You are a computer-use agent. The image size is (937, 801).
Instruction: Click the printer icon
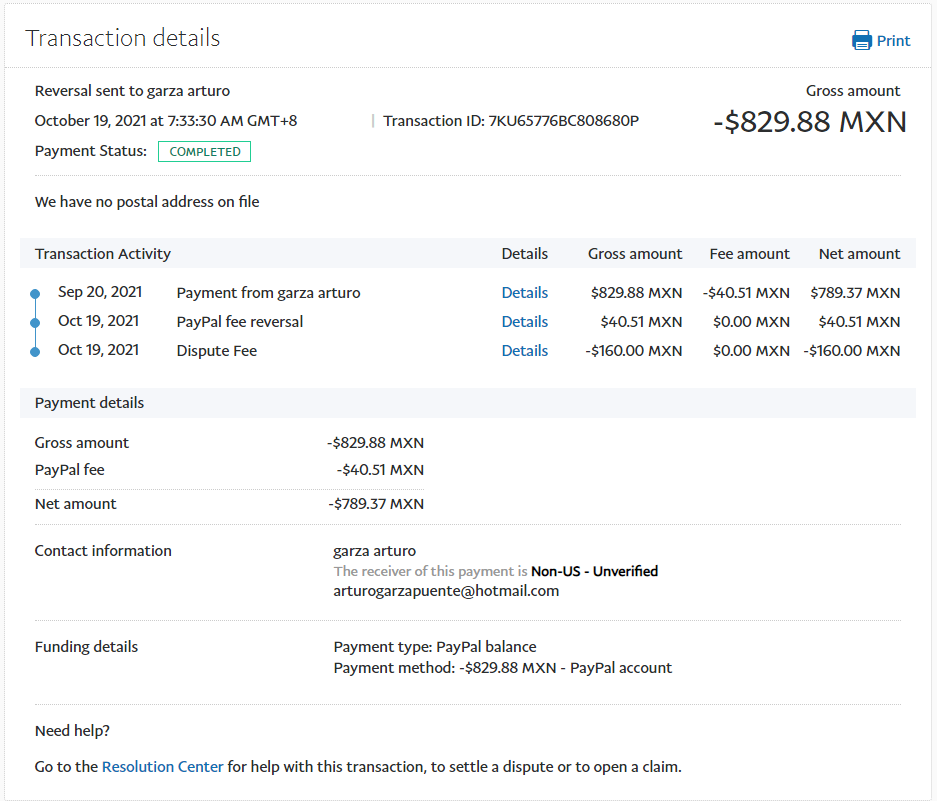tap(861, 41)
